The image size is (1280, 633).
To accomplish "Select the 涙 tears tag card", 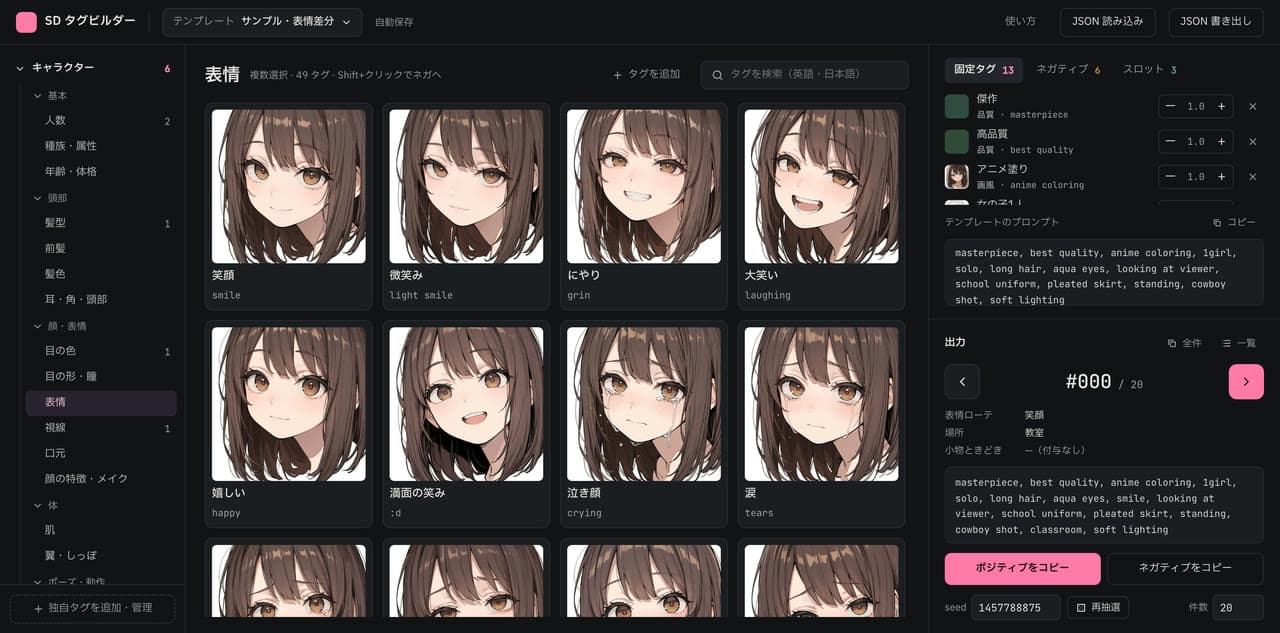I will [822, 424].
